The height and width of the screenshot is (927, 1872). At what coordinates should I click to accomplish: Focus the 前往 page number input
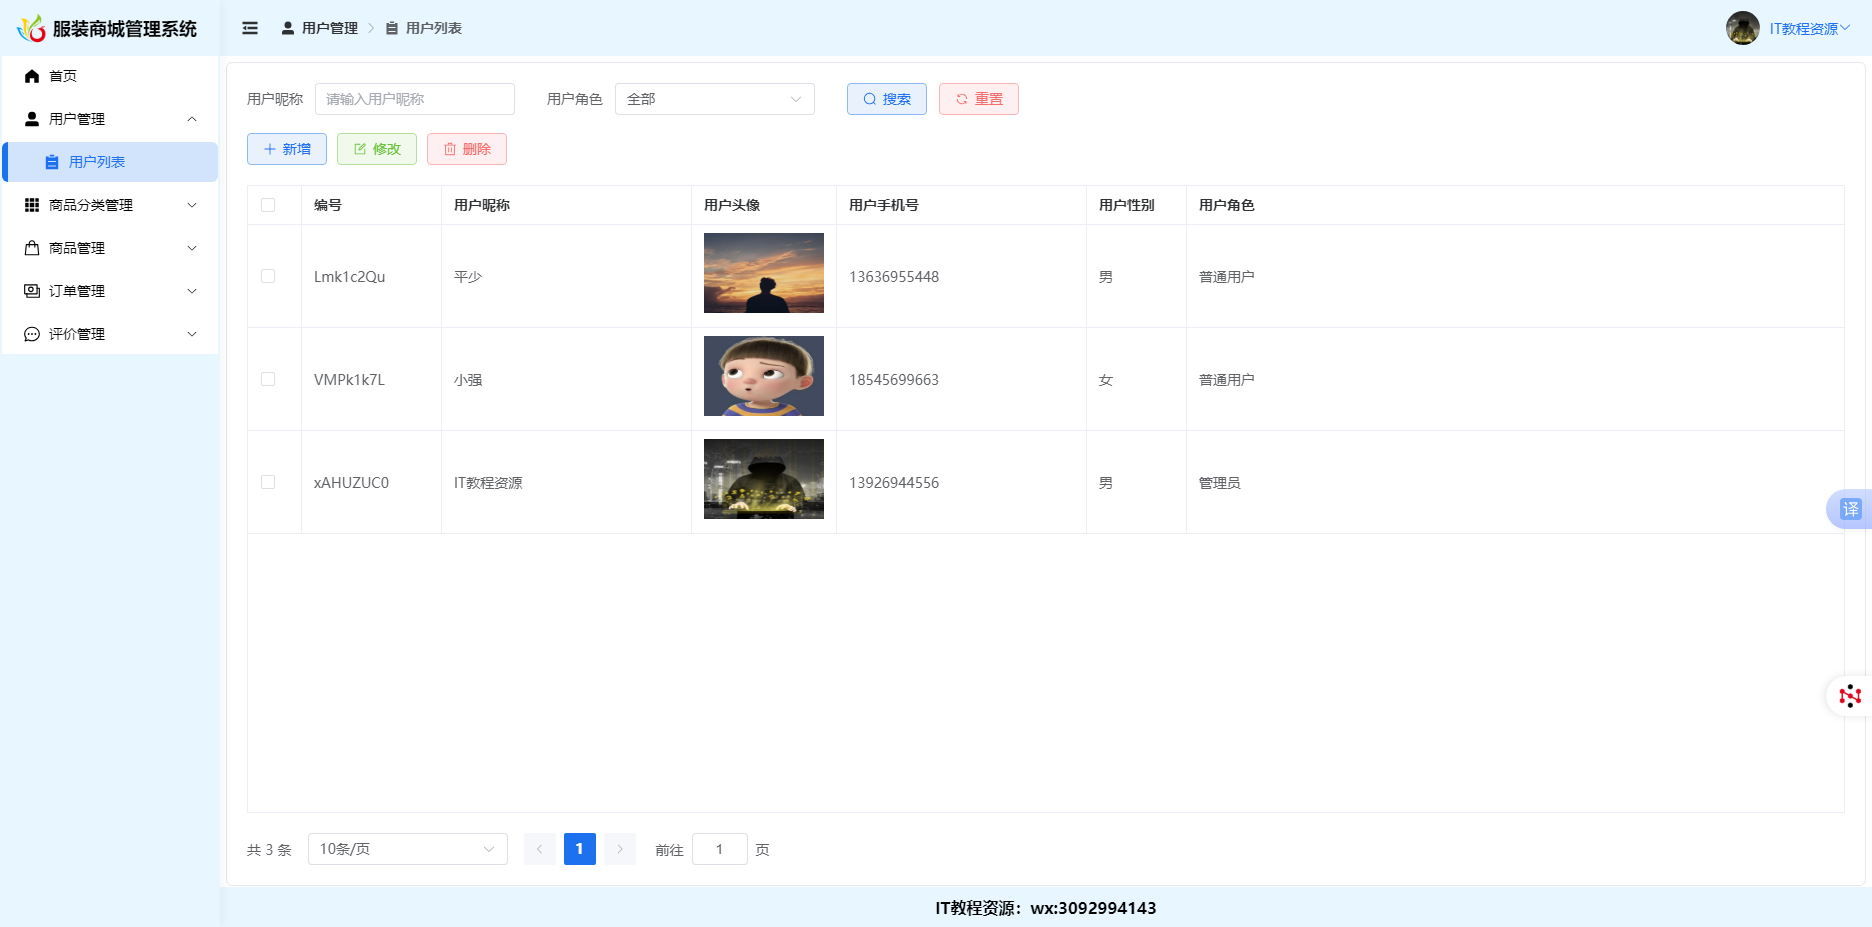pyautogui.click(x=720, y=849)
